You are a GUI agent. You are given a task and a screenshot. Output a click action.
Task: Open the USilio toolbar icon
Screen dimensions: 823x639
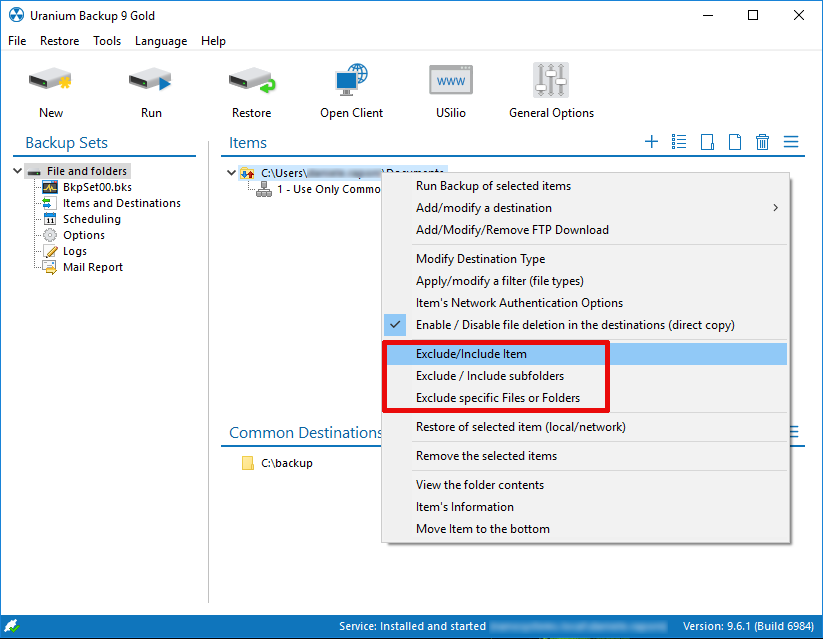(451, 82)
